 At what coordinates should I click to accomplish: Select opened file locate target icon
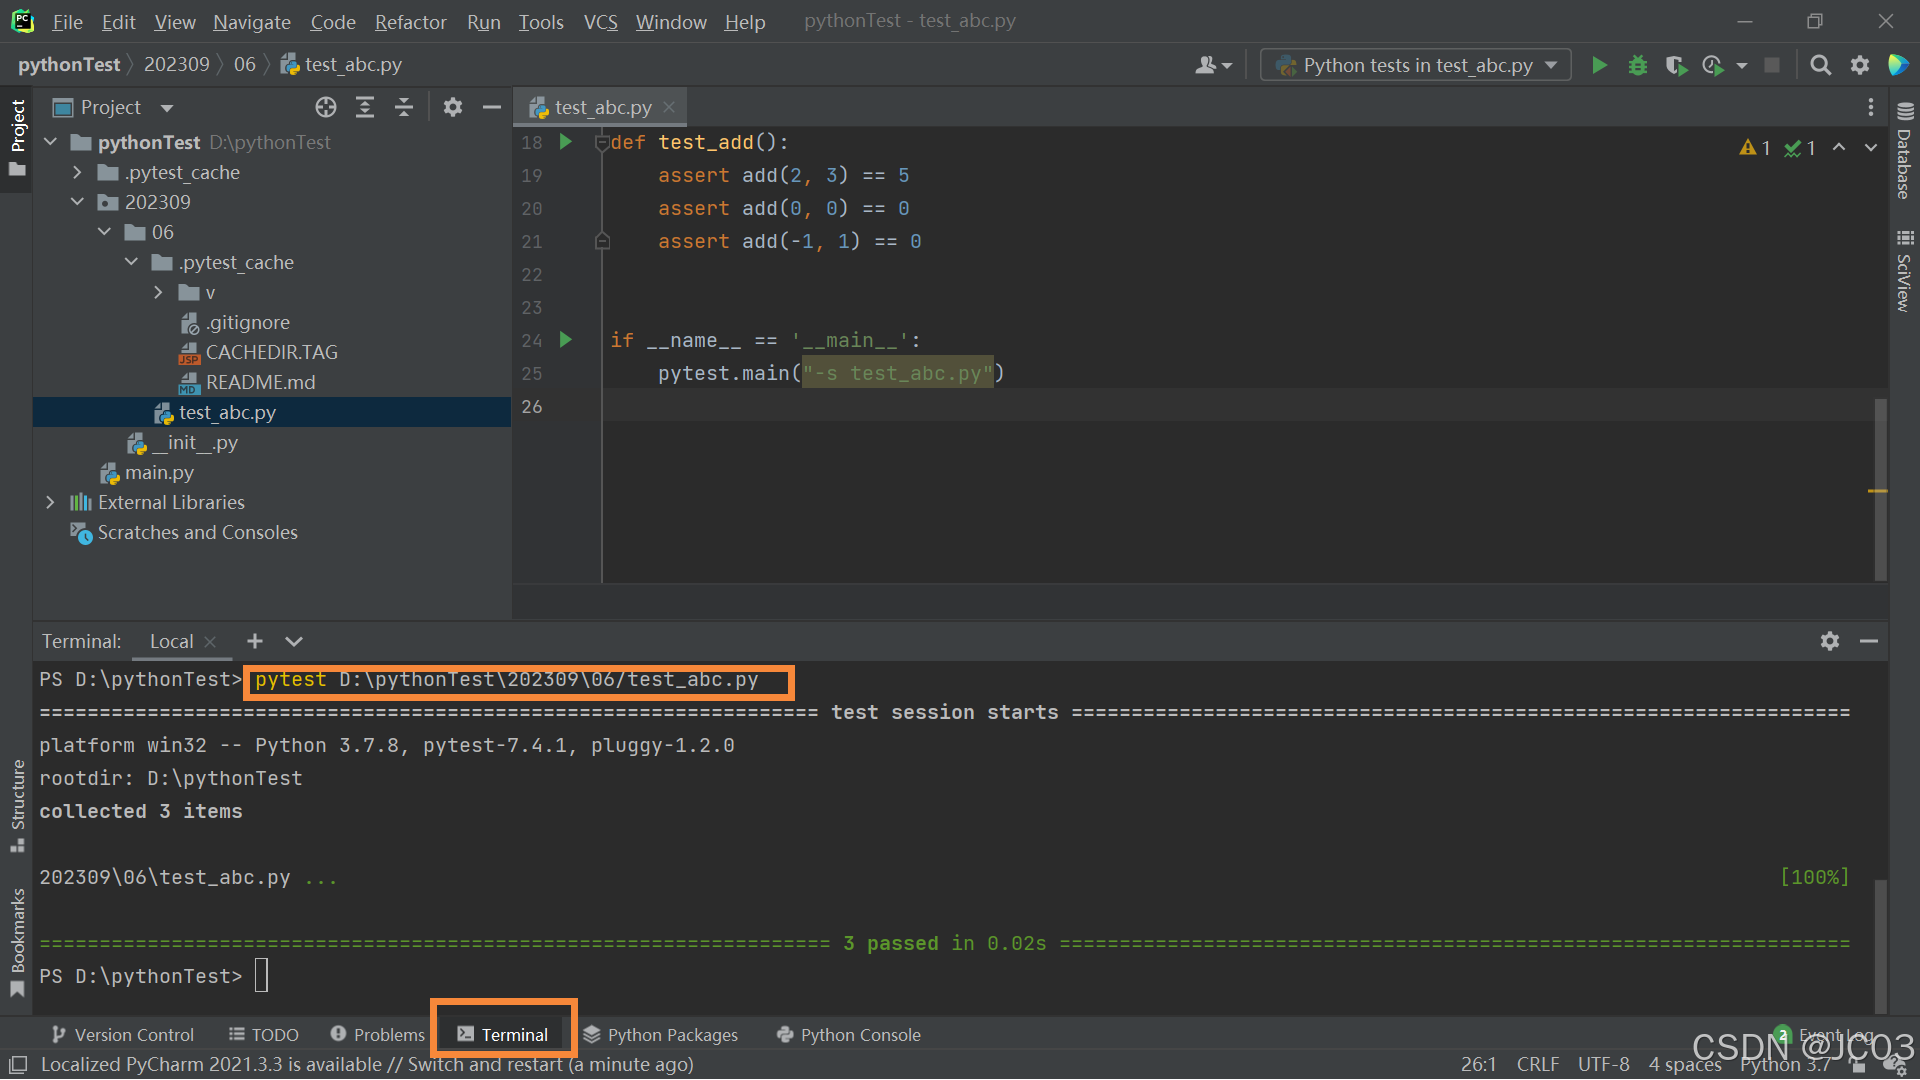[x=326, y=107]
